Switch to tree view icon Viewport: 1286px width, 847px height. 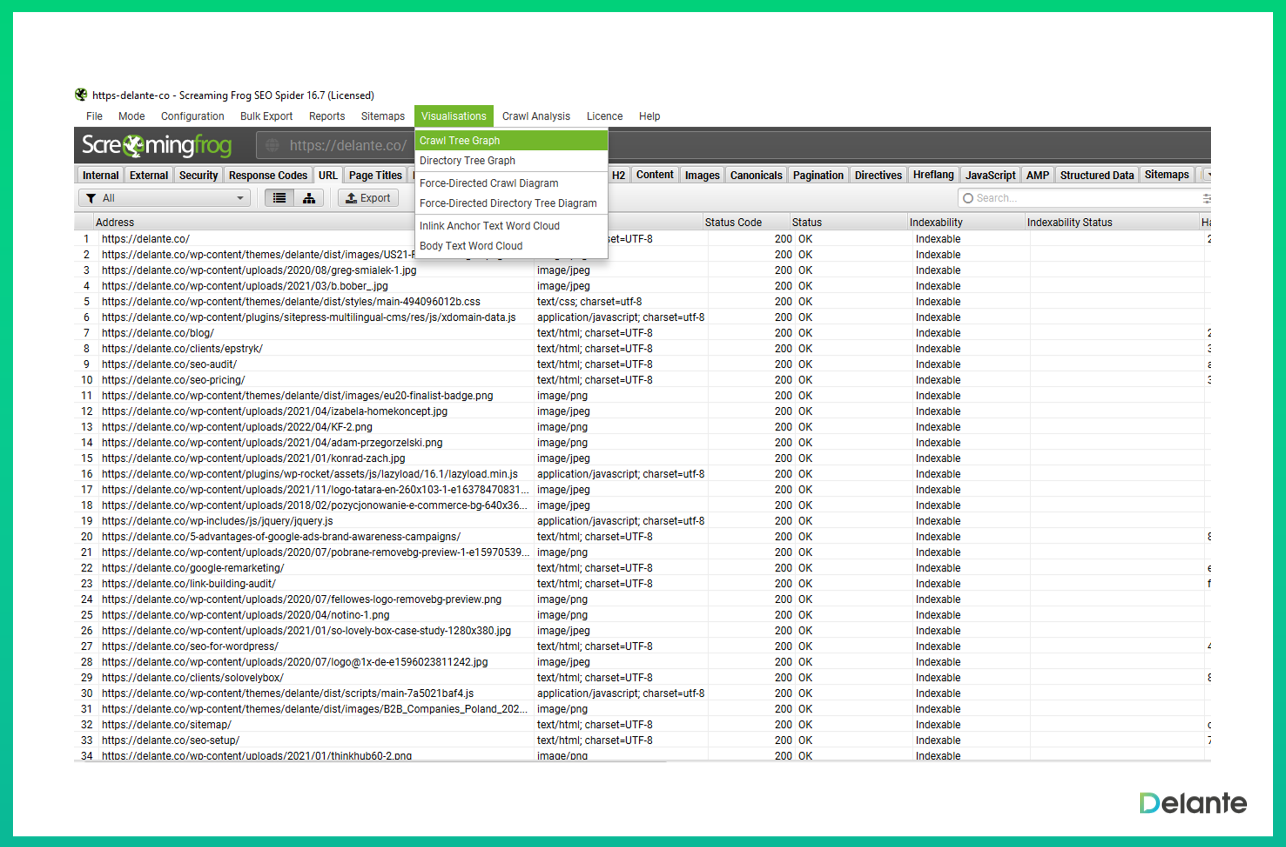(307, 198)
